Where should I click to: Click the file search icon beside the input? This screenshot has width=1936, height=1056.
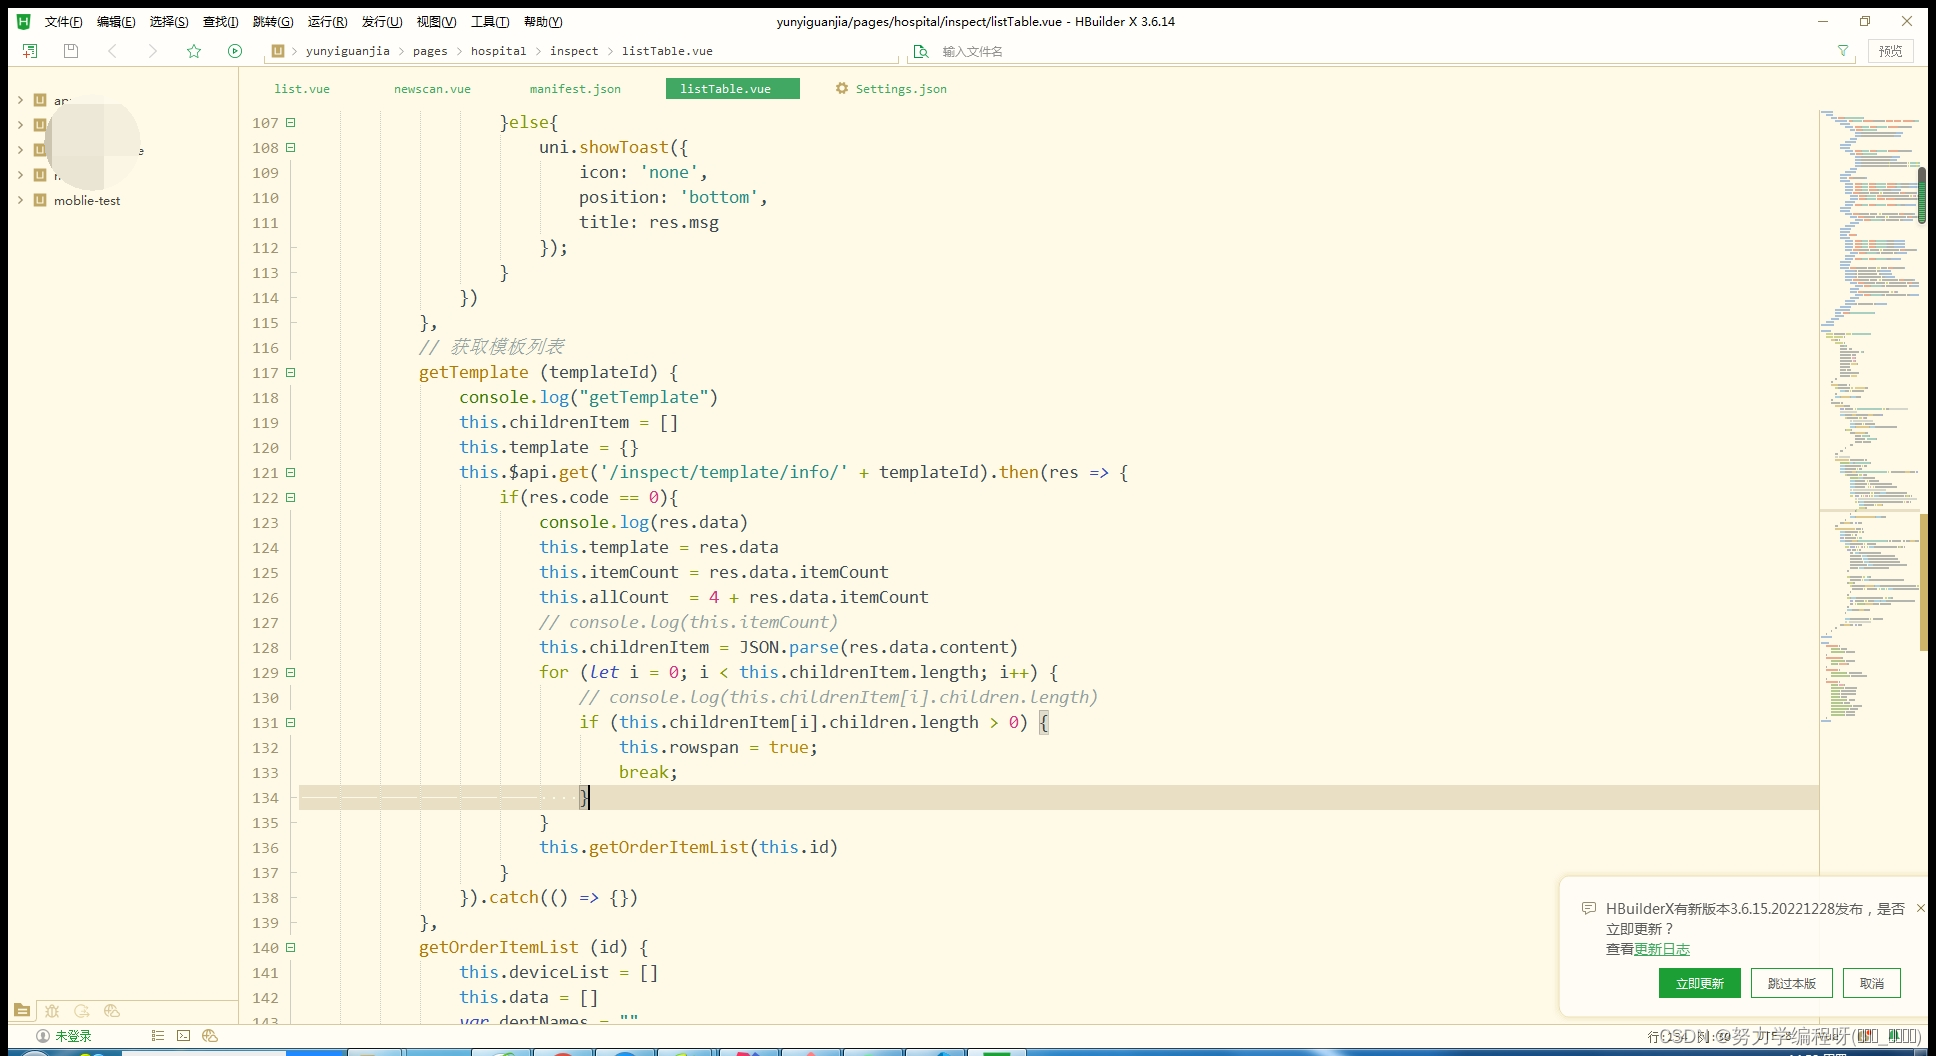tap(921, 51)
